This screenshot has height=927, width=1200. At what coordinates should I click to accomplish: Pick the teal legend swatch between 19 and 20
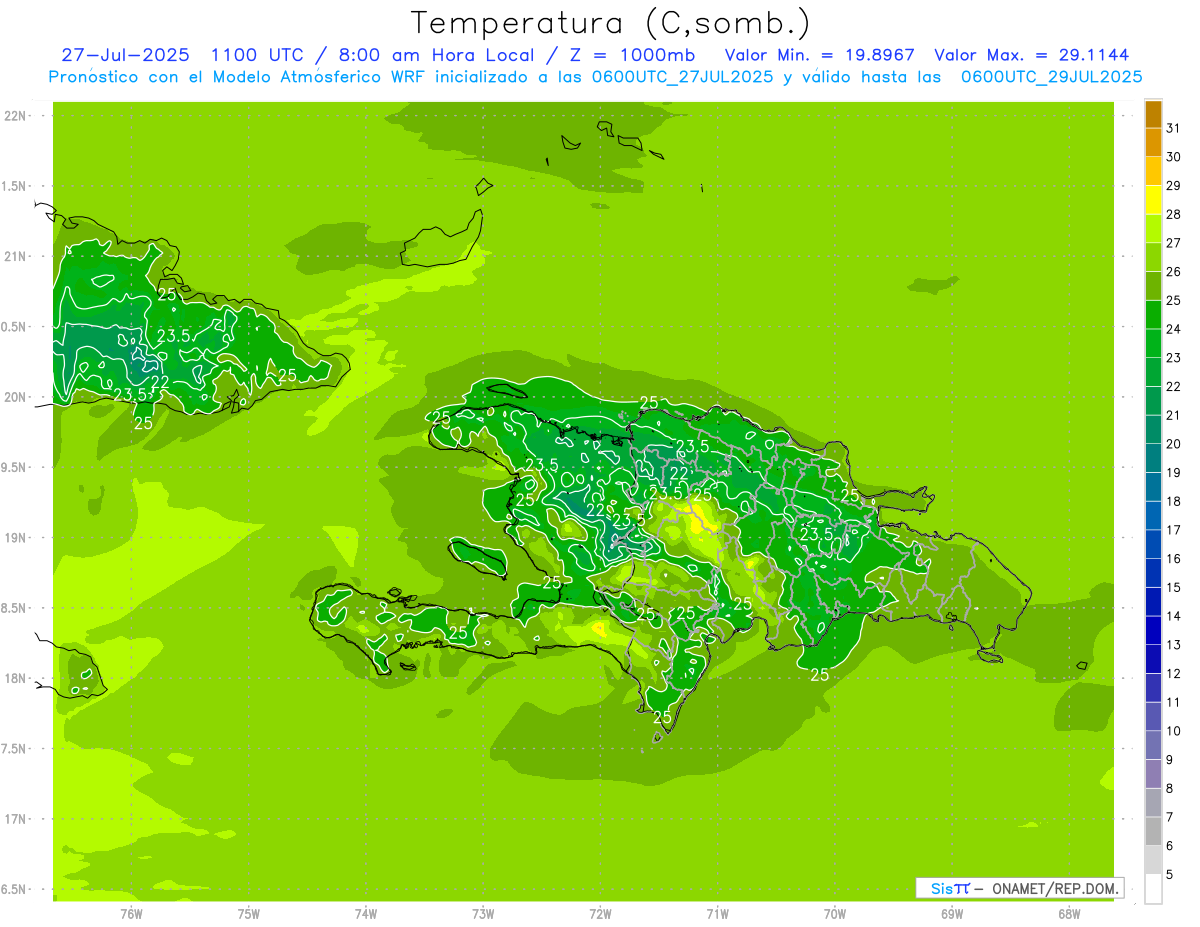[1153, 459]
